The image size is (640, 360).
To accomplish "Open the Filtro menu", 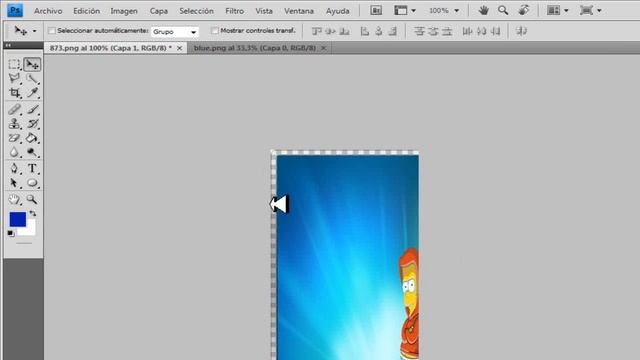I will (235, 11).
